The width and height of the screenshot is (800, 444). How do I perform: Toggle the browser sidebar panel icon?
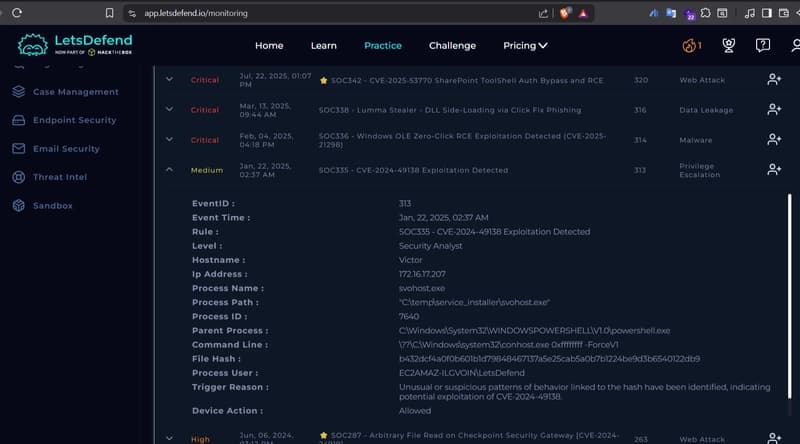[x=766, y=13]
